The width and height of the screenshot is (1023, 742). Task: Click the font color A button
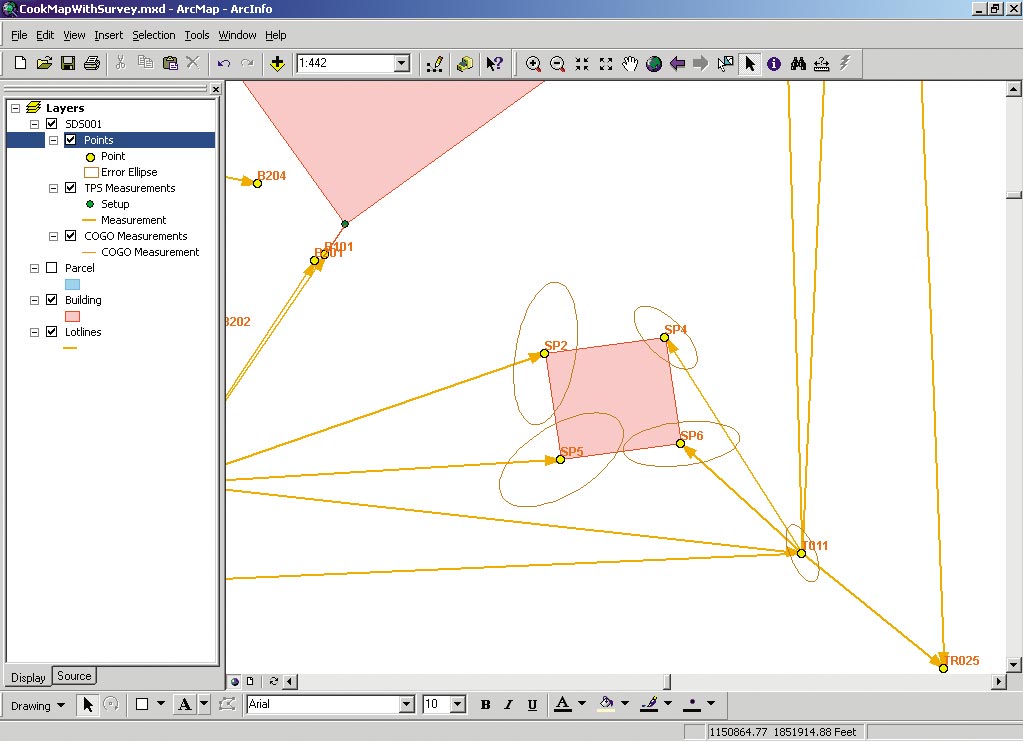tap(562, 704)
